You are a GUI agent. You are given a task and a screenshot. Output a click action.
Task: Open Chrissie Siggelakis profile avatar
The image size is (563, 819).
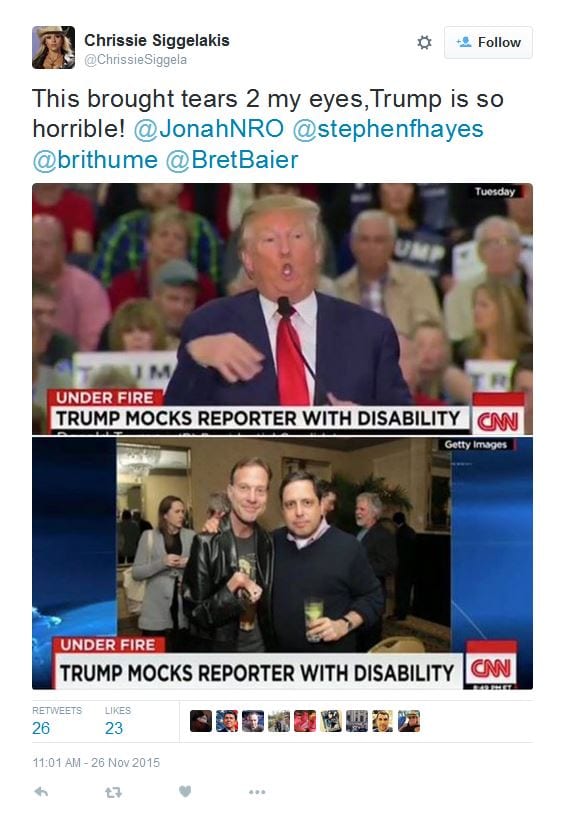tap(53, 48)
